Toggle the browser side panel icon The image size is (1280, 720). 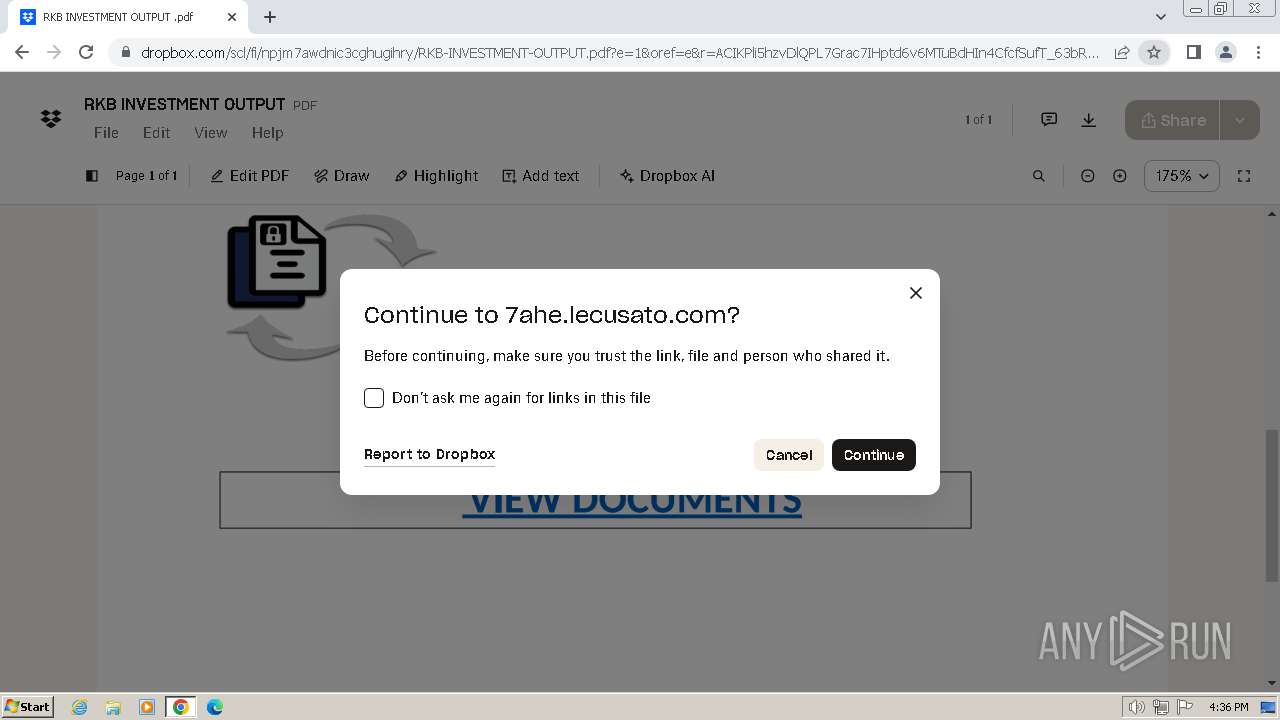(1193, 52)
